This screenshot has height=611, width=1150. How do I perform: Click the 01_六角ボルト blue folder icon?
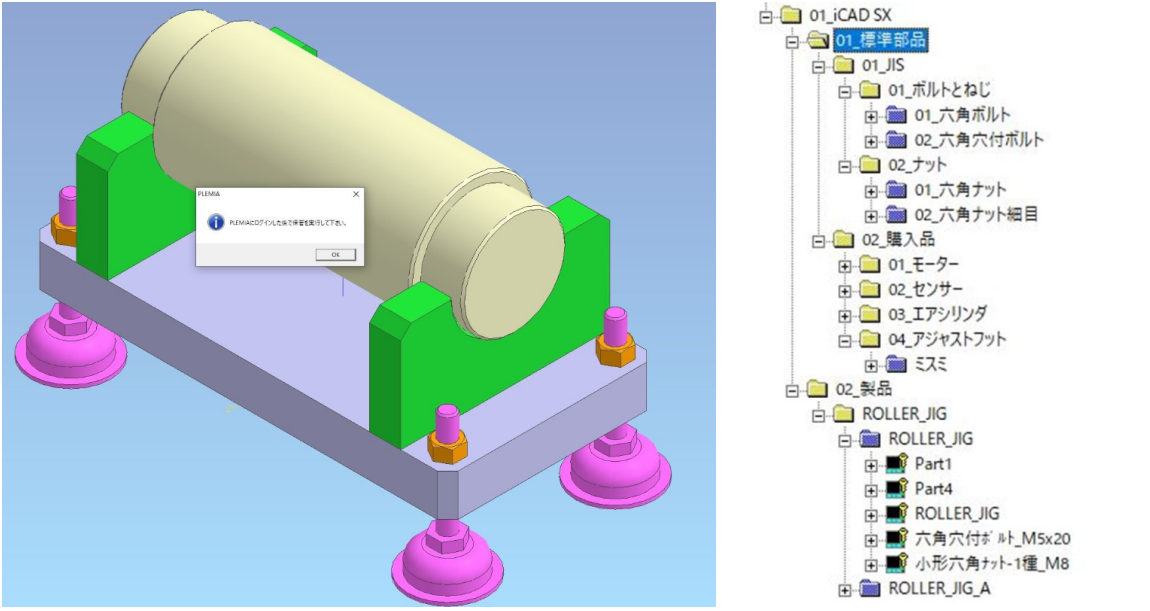tap(896, 115)
